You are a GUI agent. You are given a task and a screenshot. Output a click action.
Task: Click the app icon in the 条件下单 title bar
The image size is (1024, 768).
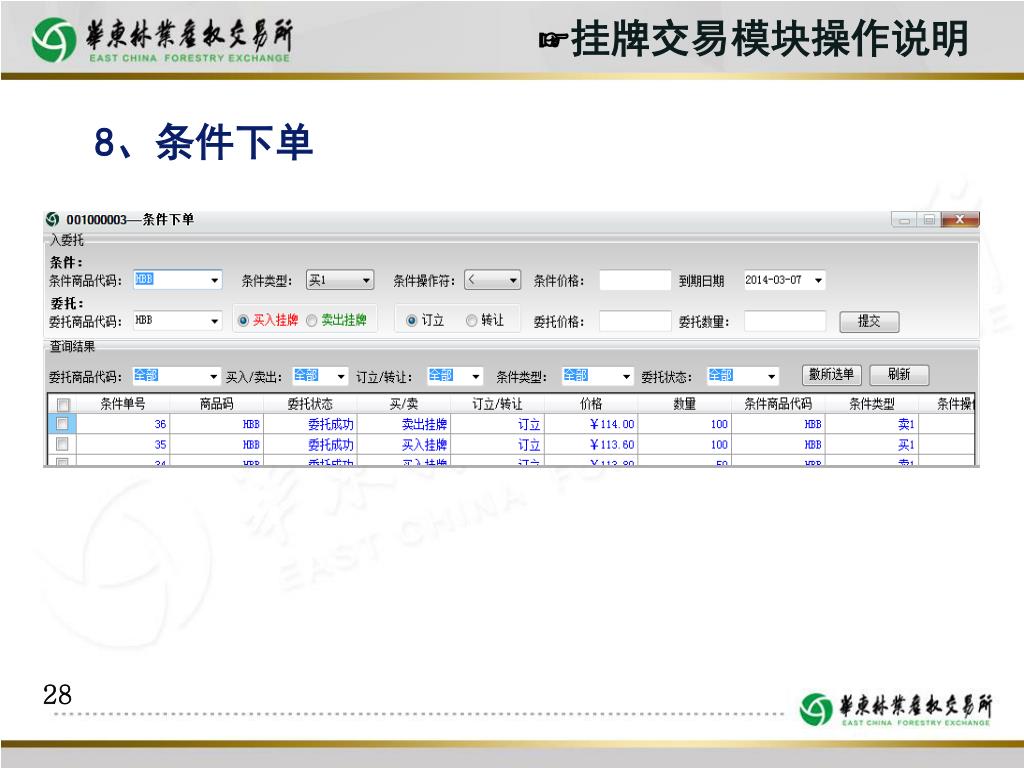53,220
